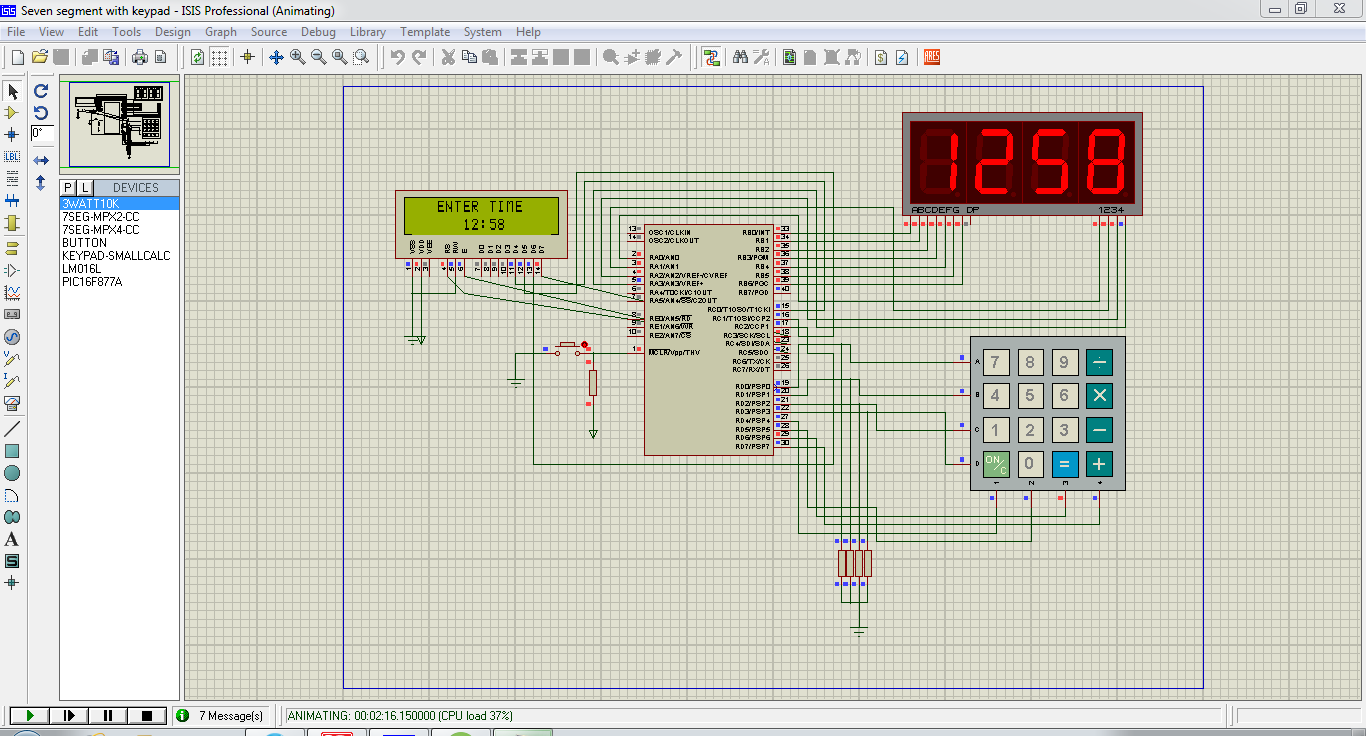Click the Open Design folder icon
This screenshot has height=736, width=1366.
pyautogui.click(x=40, y=57)
